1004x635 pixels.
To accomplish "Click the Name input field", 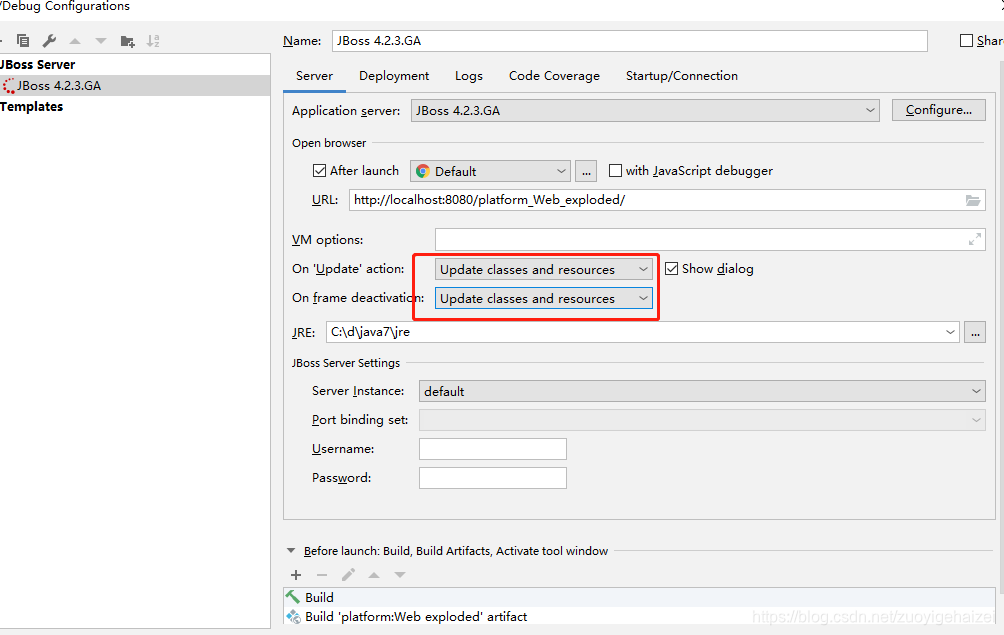I will coord(629,40).
